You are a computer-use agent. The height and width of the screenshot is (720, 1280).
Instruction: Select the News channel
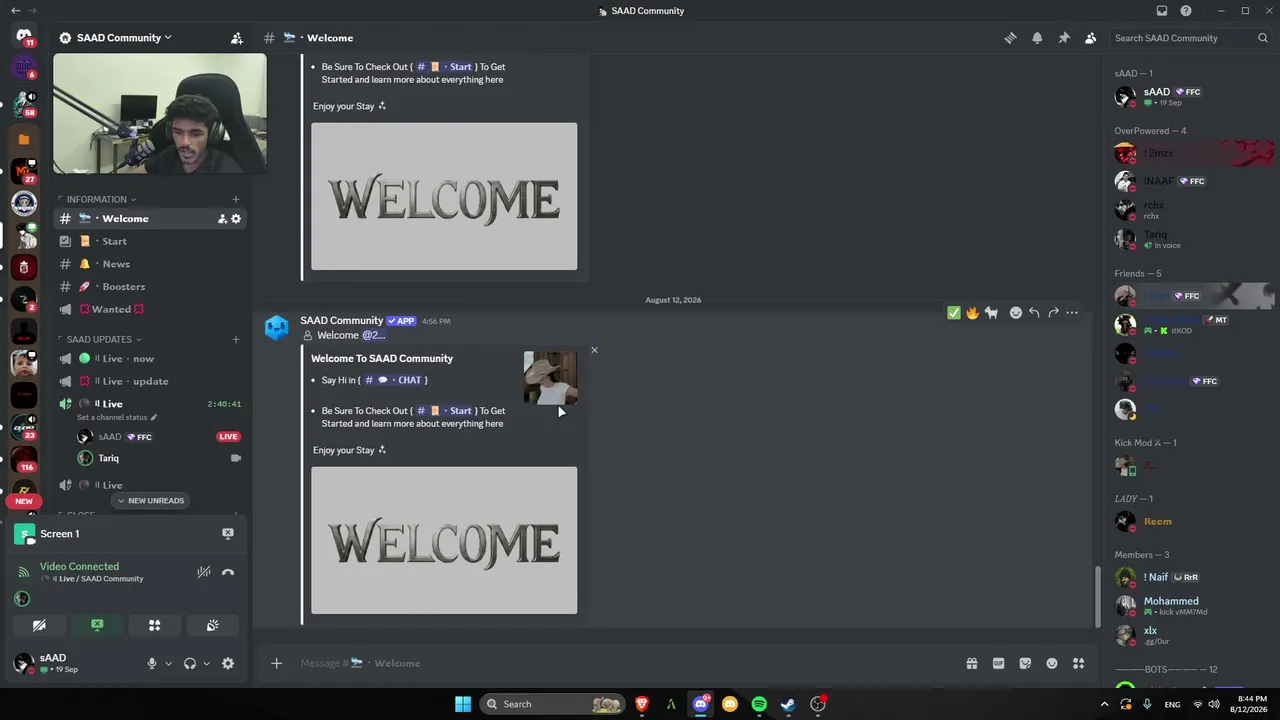pos(150,264)
